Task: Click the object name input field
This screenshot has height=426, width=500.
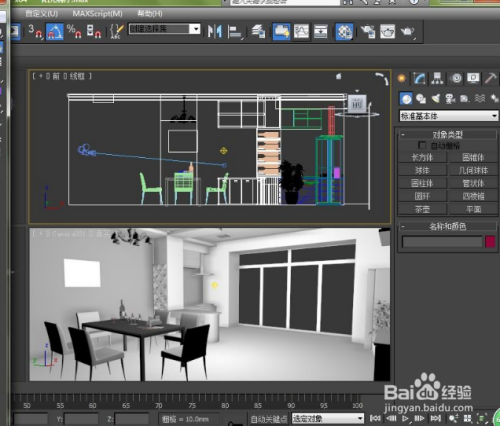Action: [442, 242]
